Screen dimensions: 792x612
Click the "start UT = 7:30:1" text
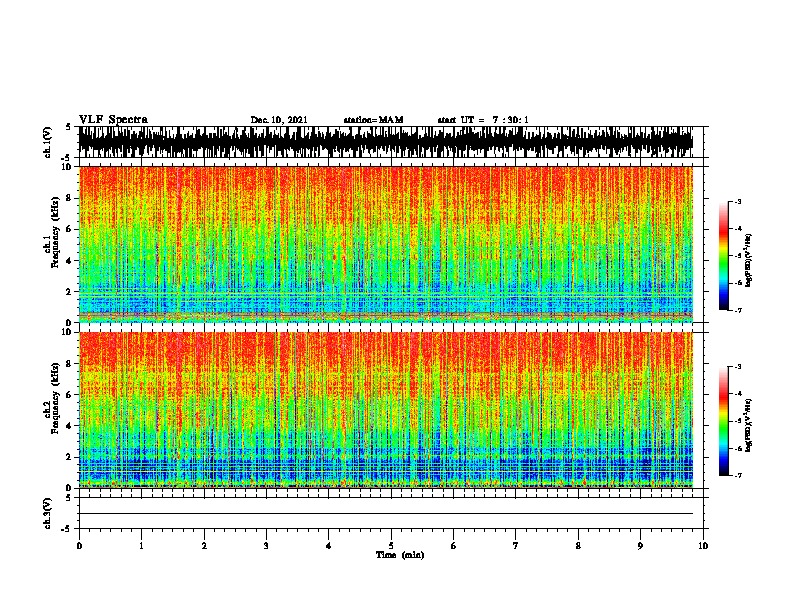[483, 120]
